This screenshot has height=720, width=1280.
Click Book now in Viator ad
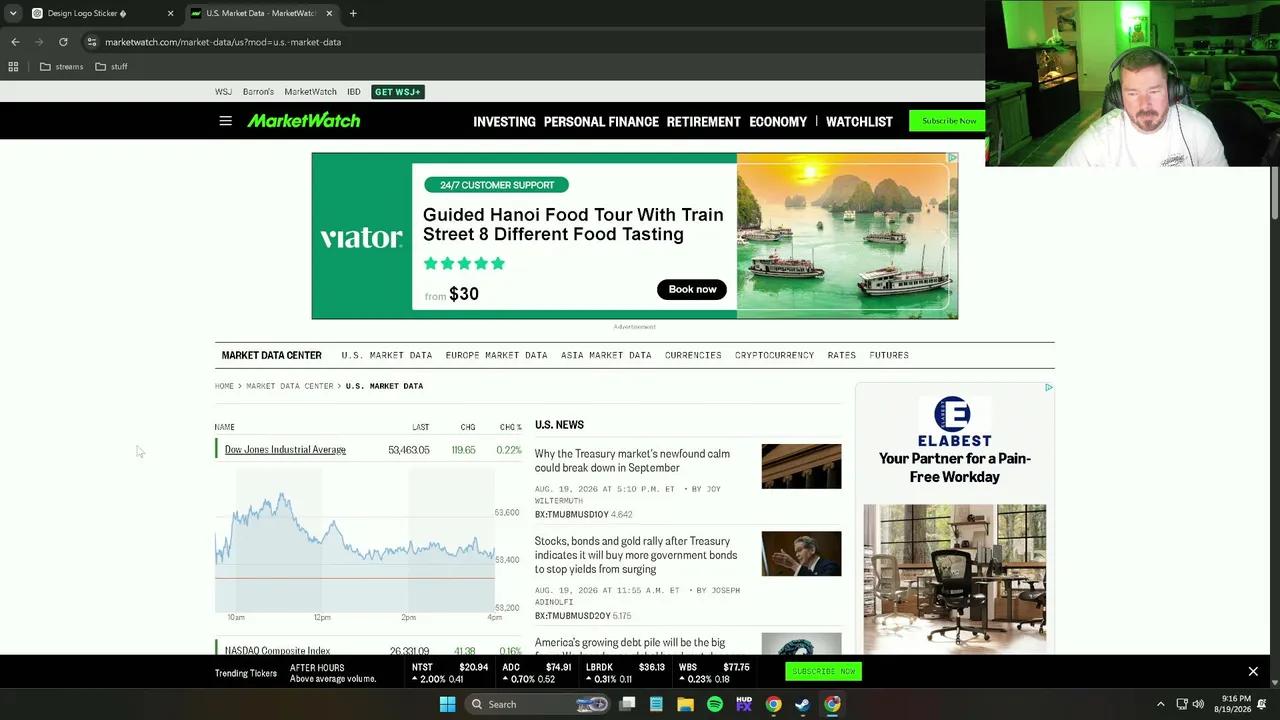pos(692,289)
